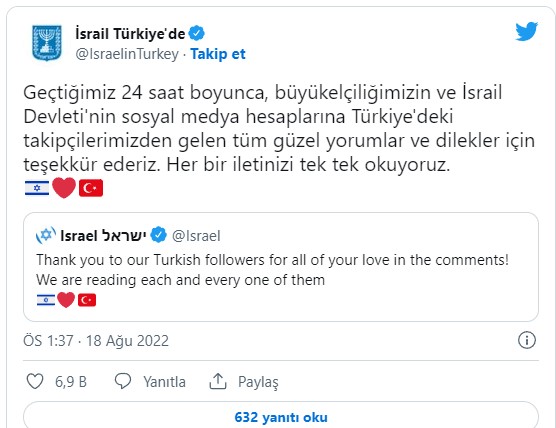Viewport: 556px width, 428px height.
Task: Click the blue verified badge beside İsrail Türkiye'de
Action: point(196,33)
